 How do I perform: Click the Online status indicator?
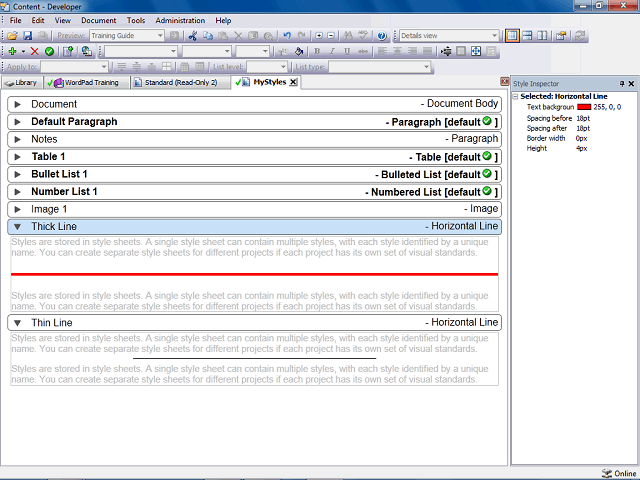pos(619,473)
